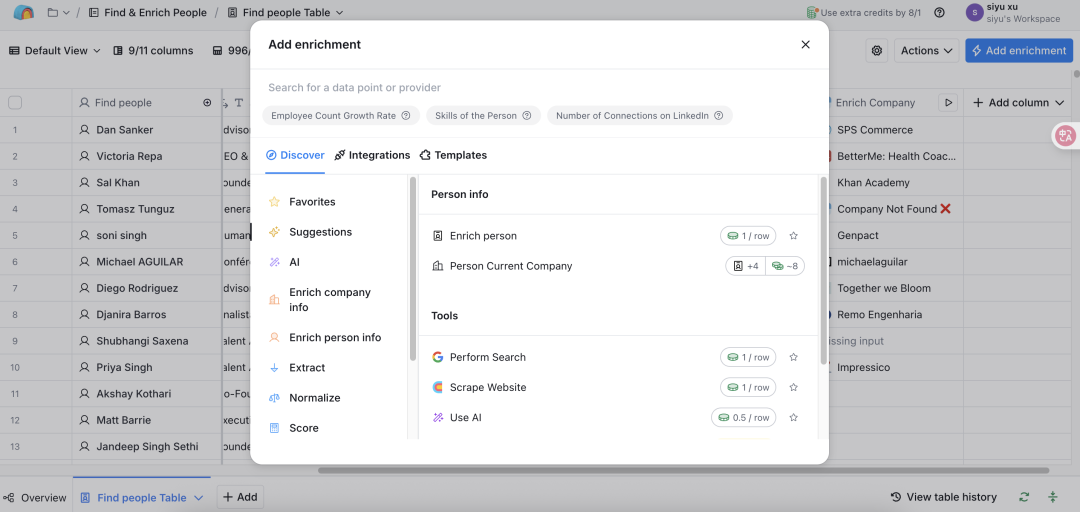Screen dimensions: 1080x512
Task: Click the run play icon beside Enrich Company
Action: pyautogui.click(x=949, y=103)
